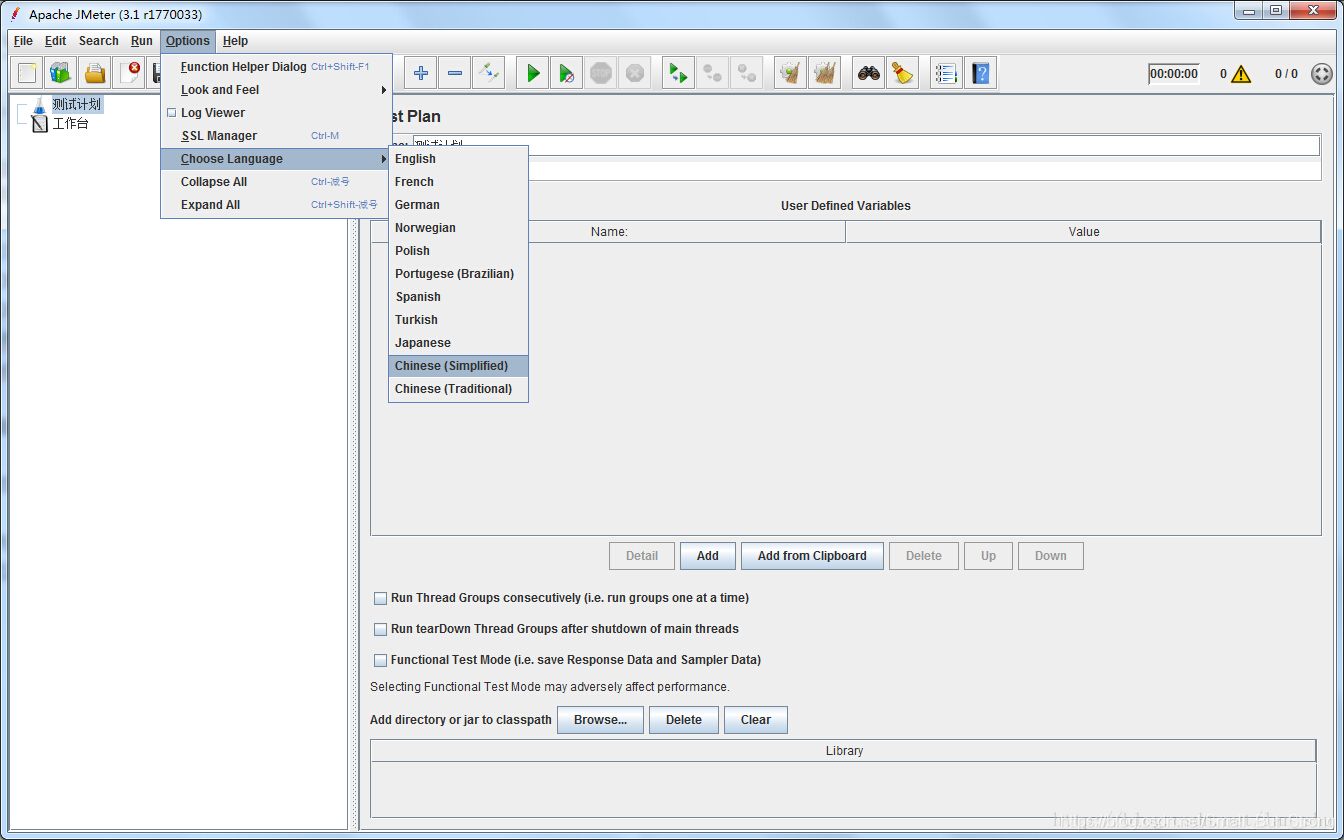The image size is (1344, 840).
Task: Select Polish language
Action: [458, 251]
